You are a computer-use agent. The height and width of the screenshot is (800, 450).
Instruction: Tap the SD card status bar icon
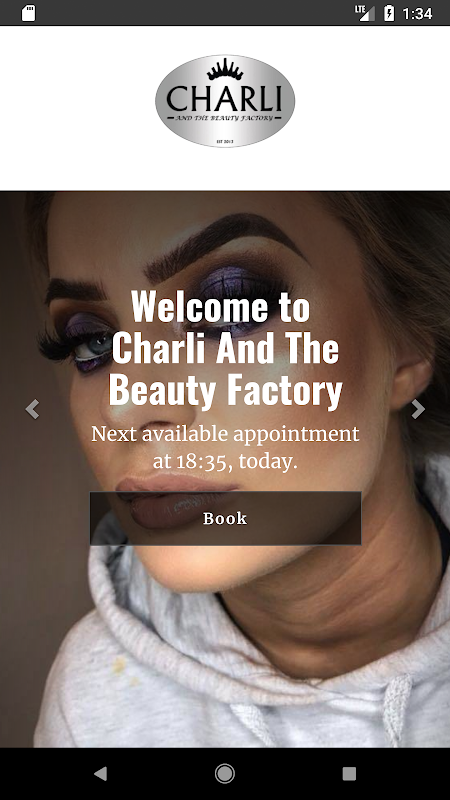pos(29,13)
